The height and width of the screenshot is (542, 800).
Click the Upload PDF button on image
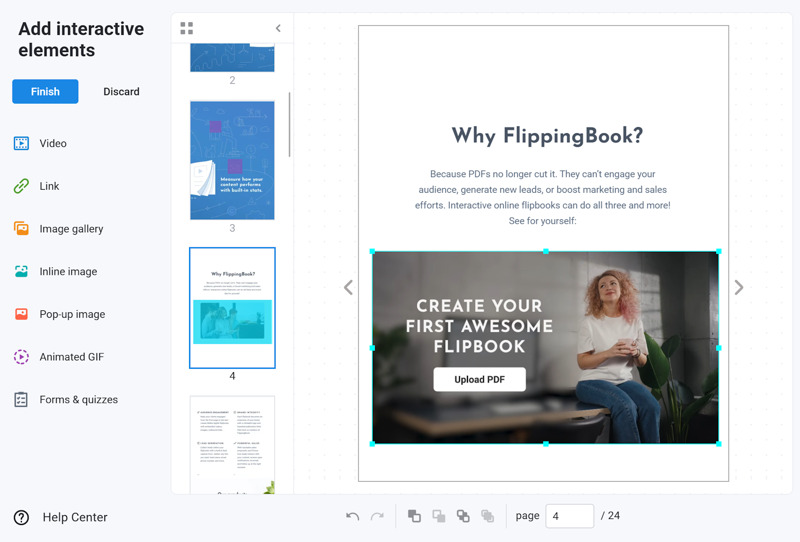pyautogui.click(x=480, y=380)
